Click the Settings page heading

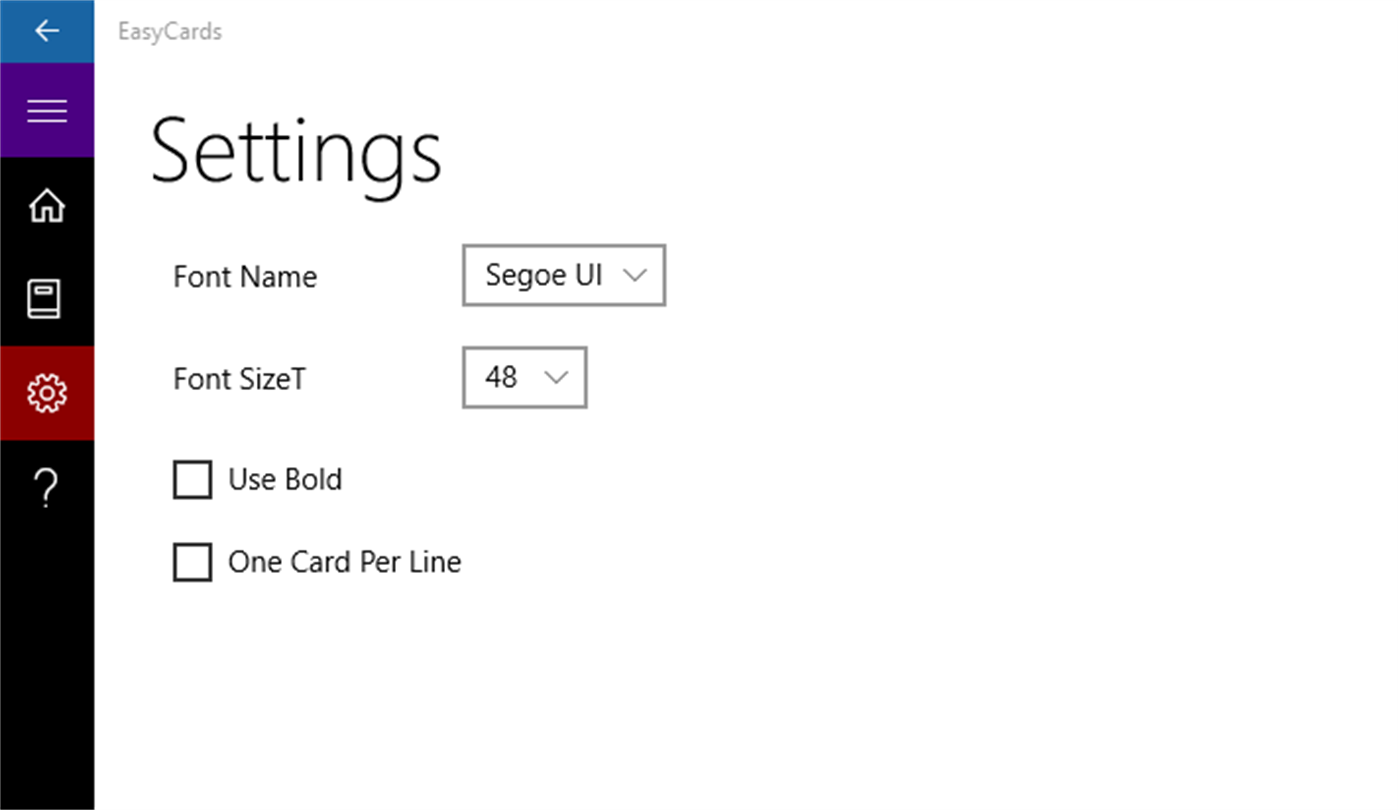coord(296,153)
